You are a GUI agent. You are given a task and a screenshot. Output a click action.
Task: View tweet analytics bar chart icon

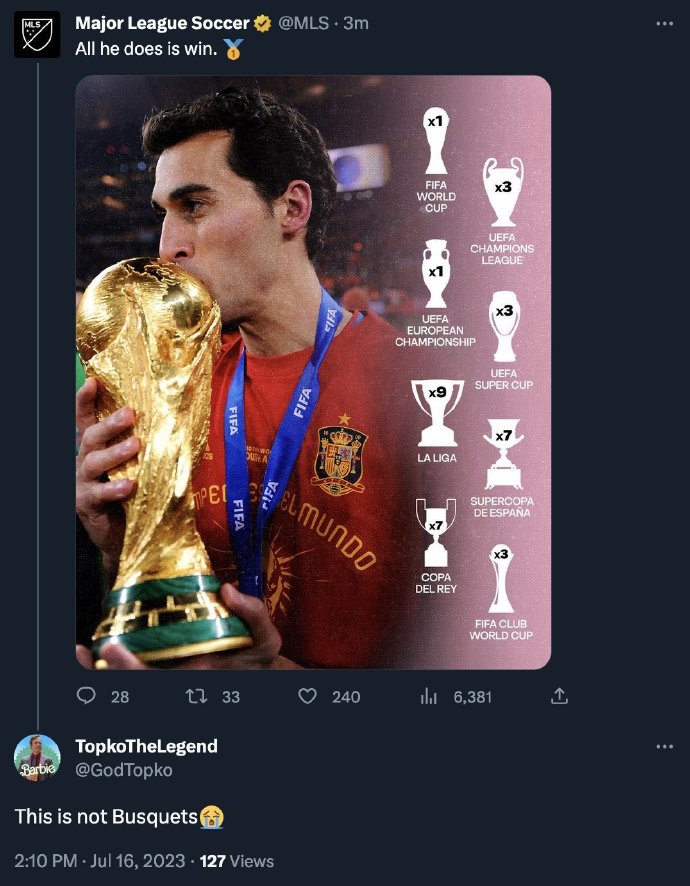pos(428,696)
